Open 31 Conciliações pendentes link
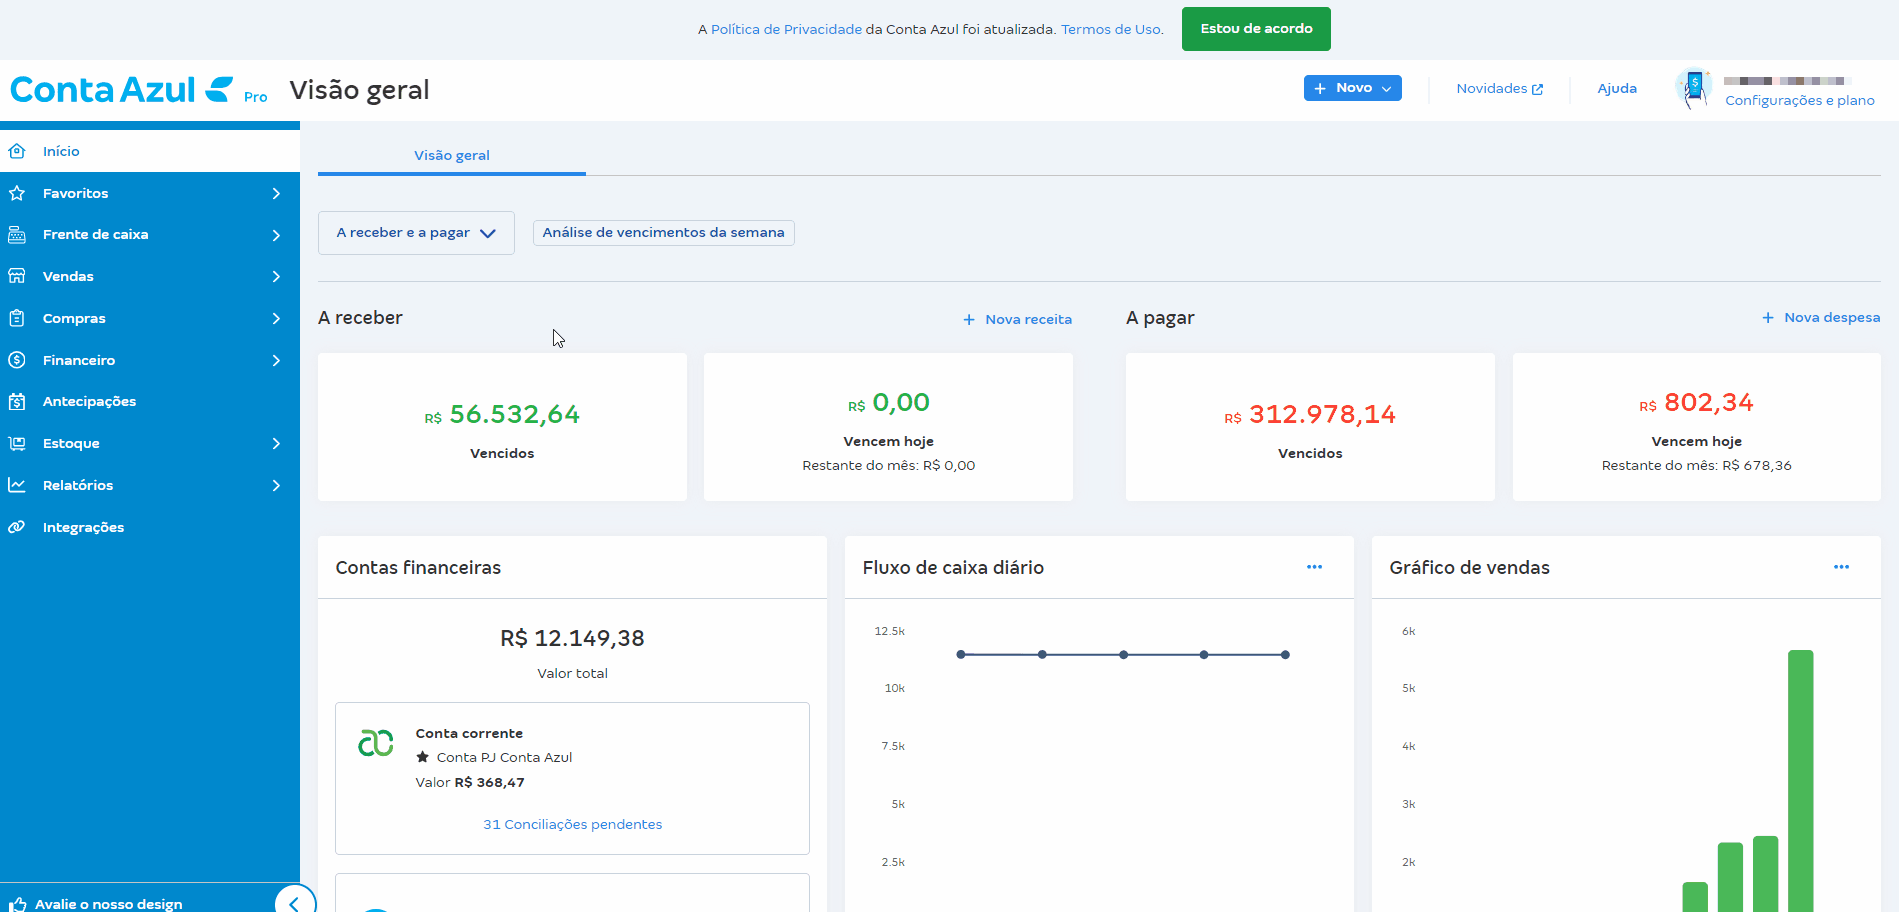Viewport: 1899px width, 912px height. click(x=572, y=825)
